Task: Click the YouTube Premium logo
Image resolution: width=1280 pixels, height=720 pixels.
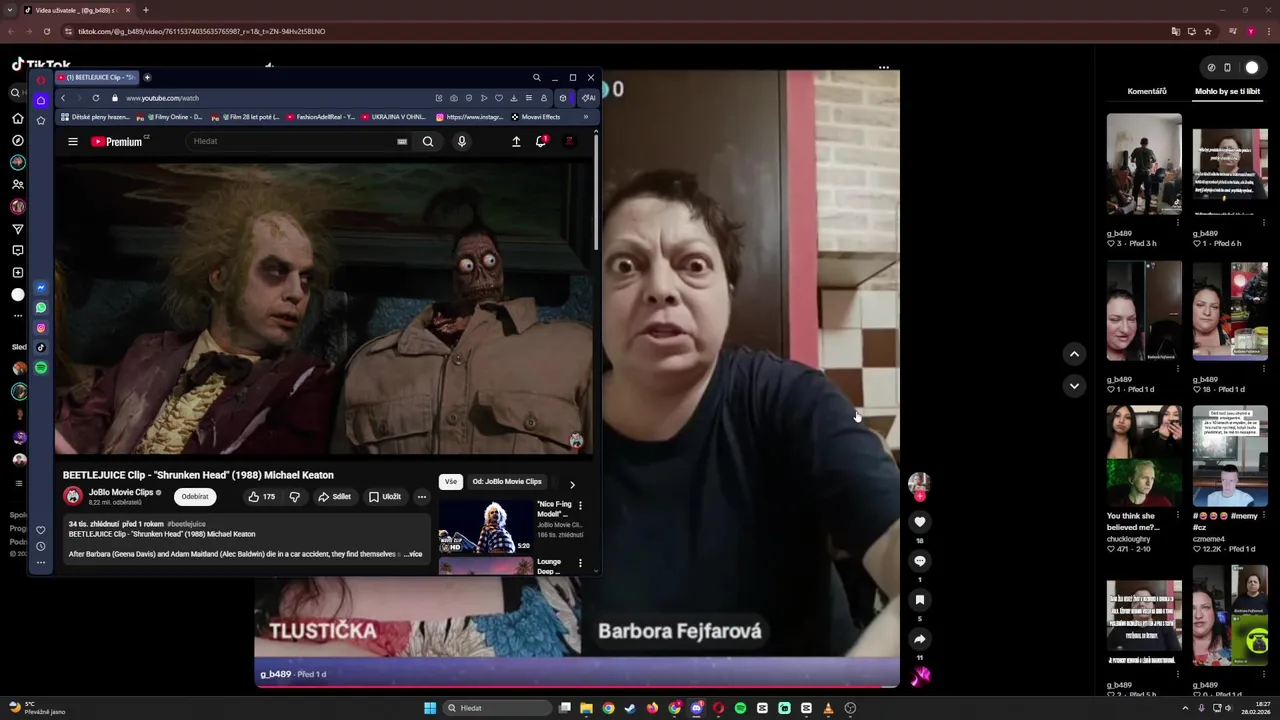Action: (118, 142)
